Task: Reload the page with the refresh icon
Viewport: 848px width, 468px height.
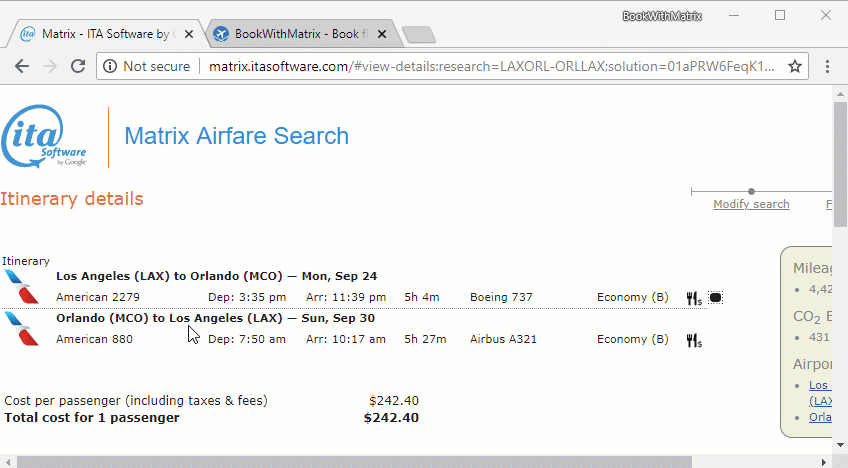Action: point(78,67)
